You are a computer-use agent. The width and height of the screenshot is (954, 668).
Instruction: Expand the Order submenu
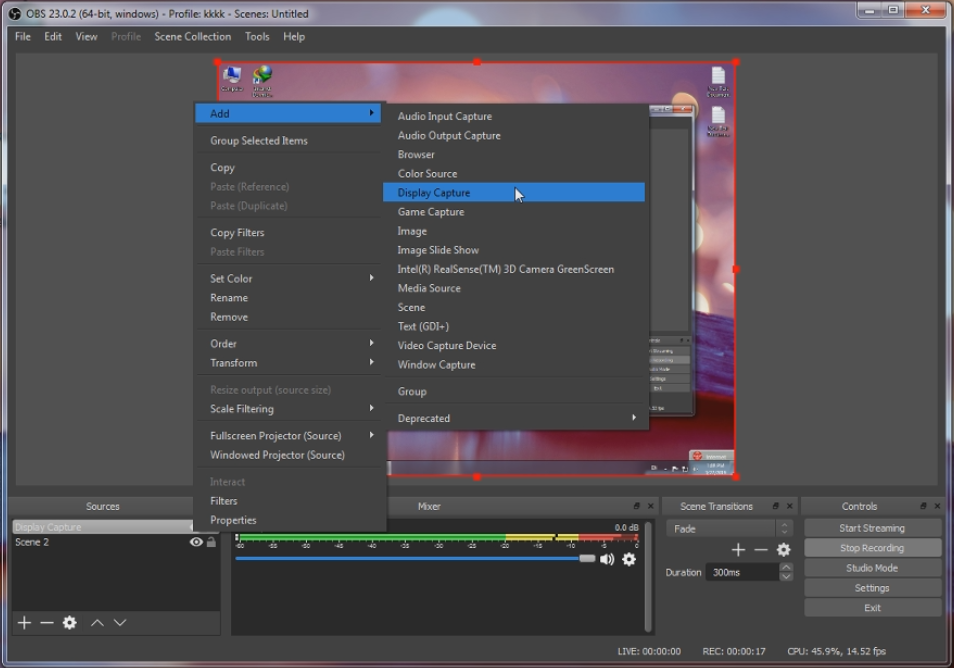point(371,343)
